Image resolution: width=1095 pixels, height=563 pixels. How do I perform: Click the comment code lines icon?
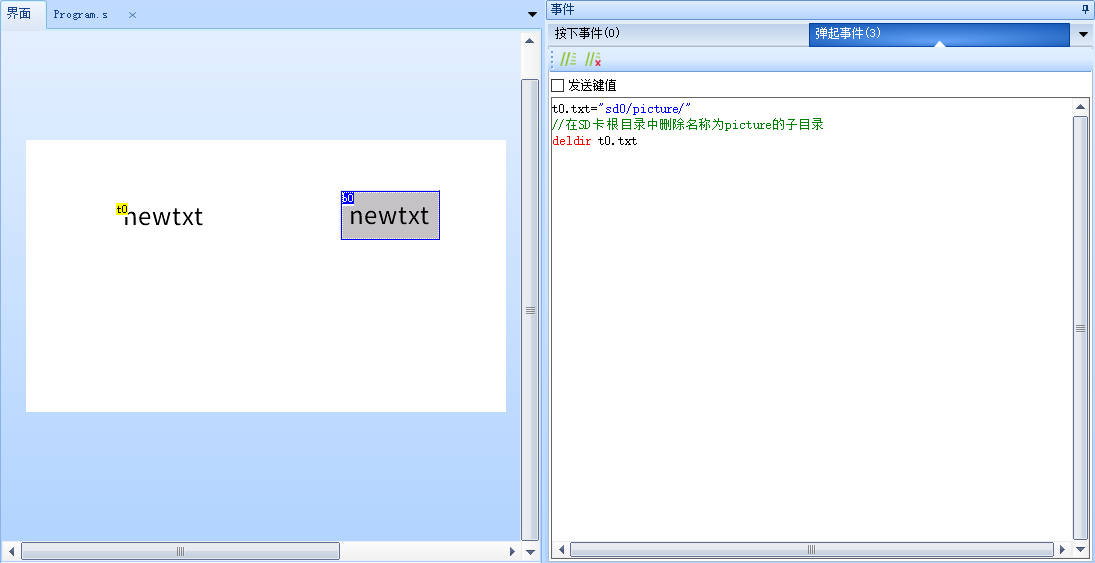pyautogui.click(x=568, y=60)
